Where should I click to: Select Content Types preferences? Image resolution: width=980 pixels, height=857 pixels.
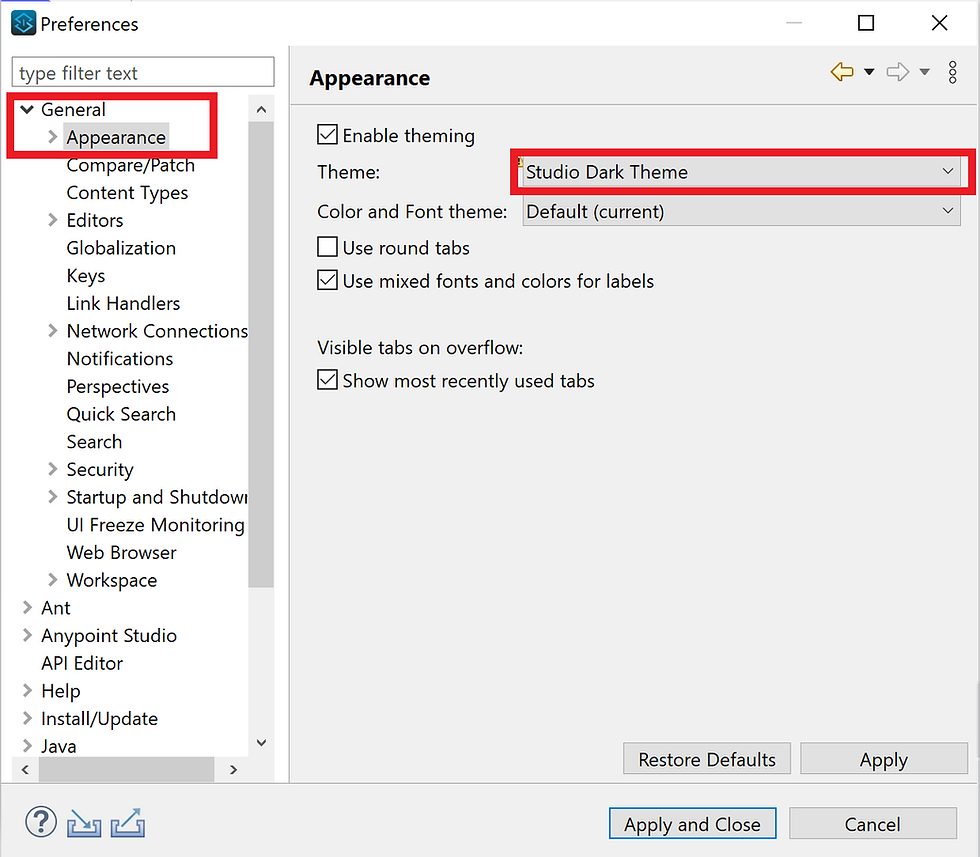coord(127,193)
